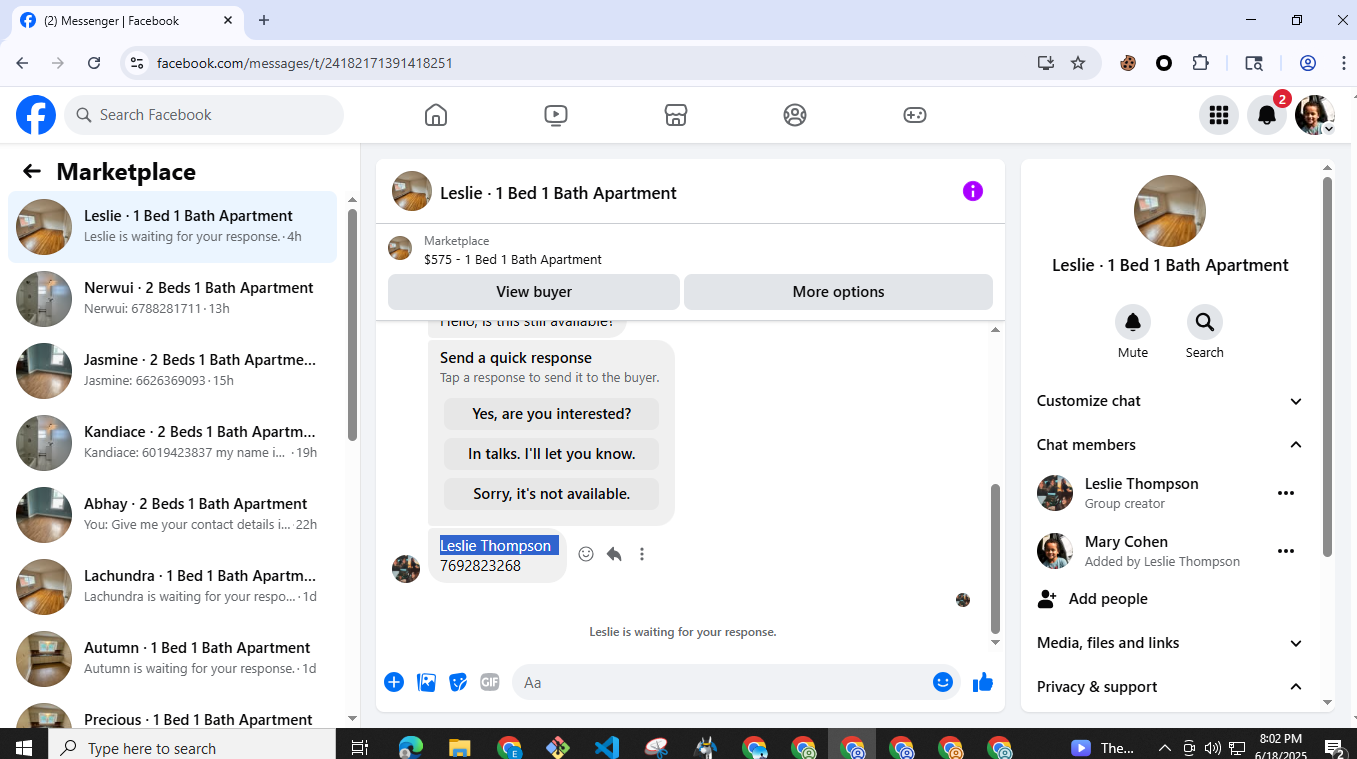The width and height of the screenshot is (1357, 759).
Task: Reload the page in Chrome
Action: [94, 63]
